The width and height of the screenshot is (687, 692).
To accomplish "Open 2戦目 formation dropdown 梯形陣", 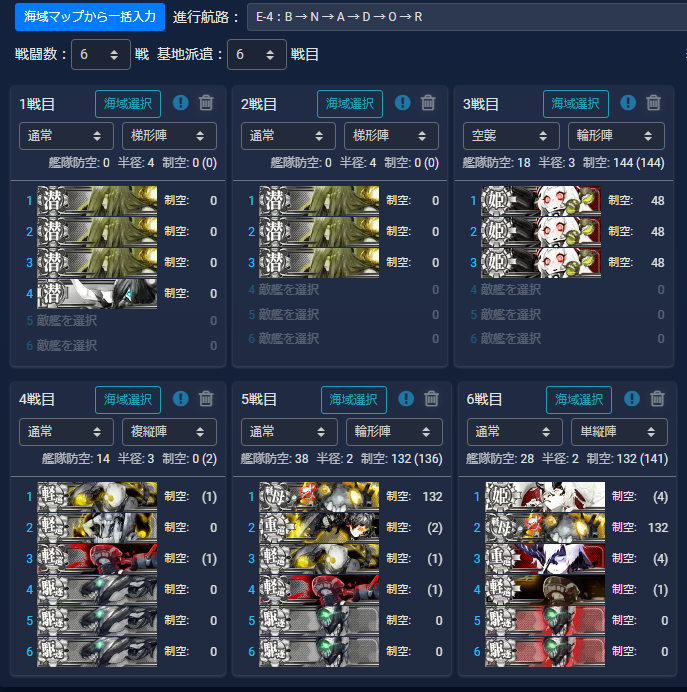I will [391, 136].
